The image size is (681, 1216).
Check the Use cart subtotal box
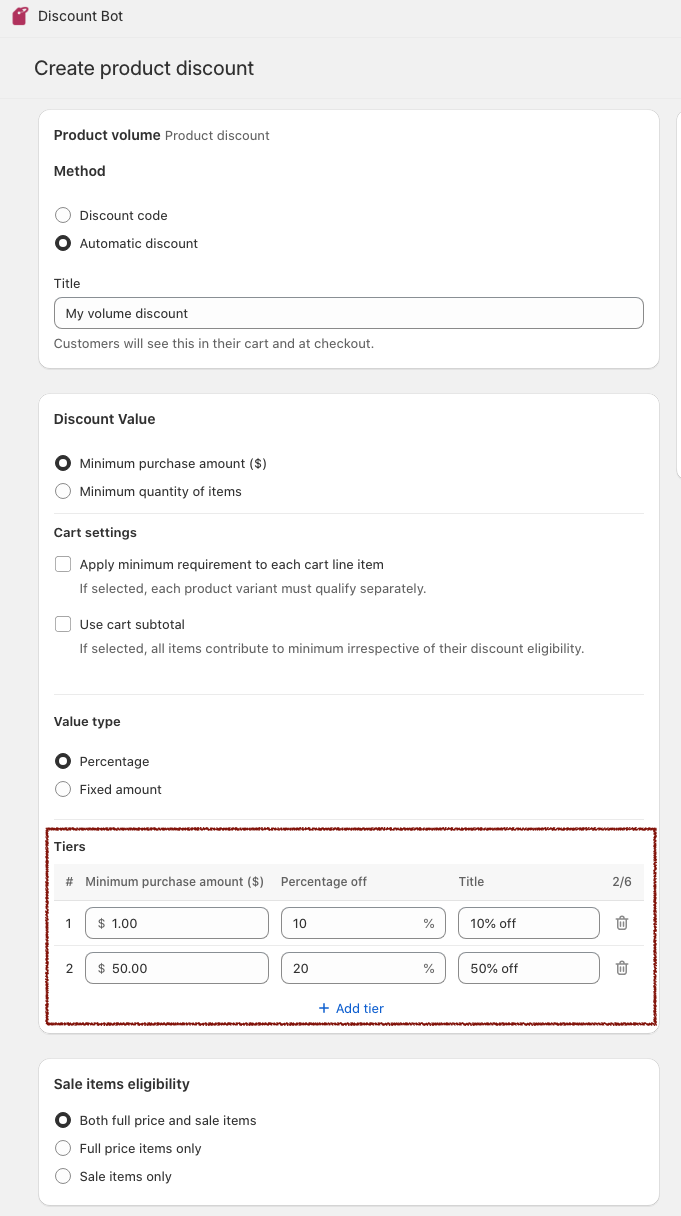pos(63,624)
